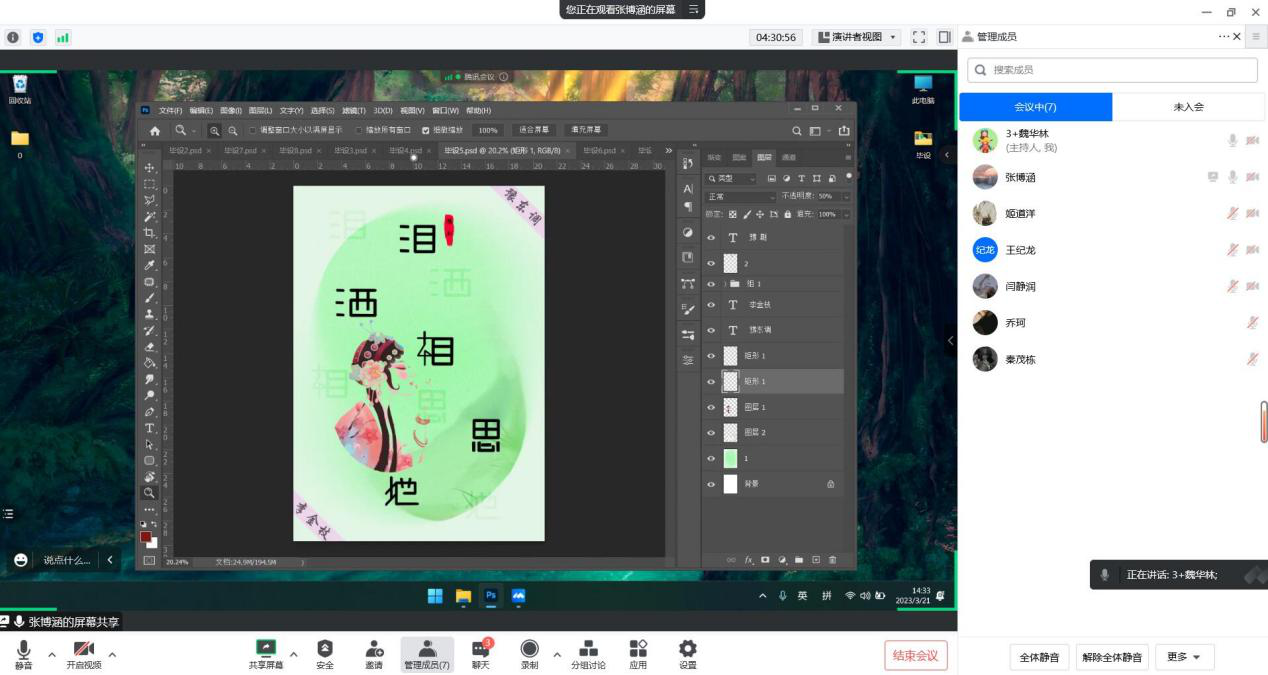1268x675 pixels.
Task: Select the Horizontal Type tool
Action: 150,428
